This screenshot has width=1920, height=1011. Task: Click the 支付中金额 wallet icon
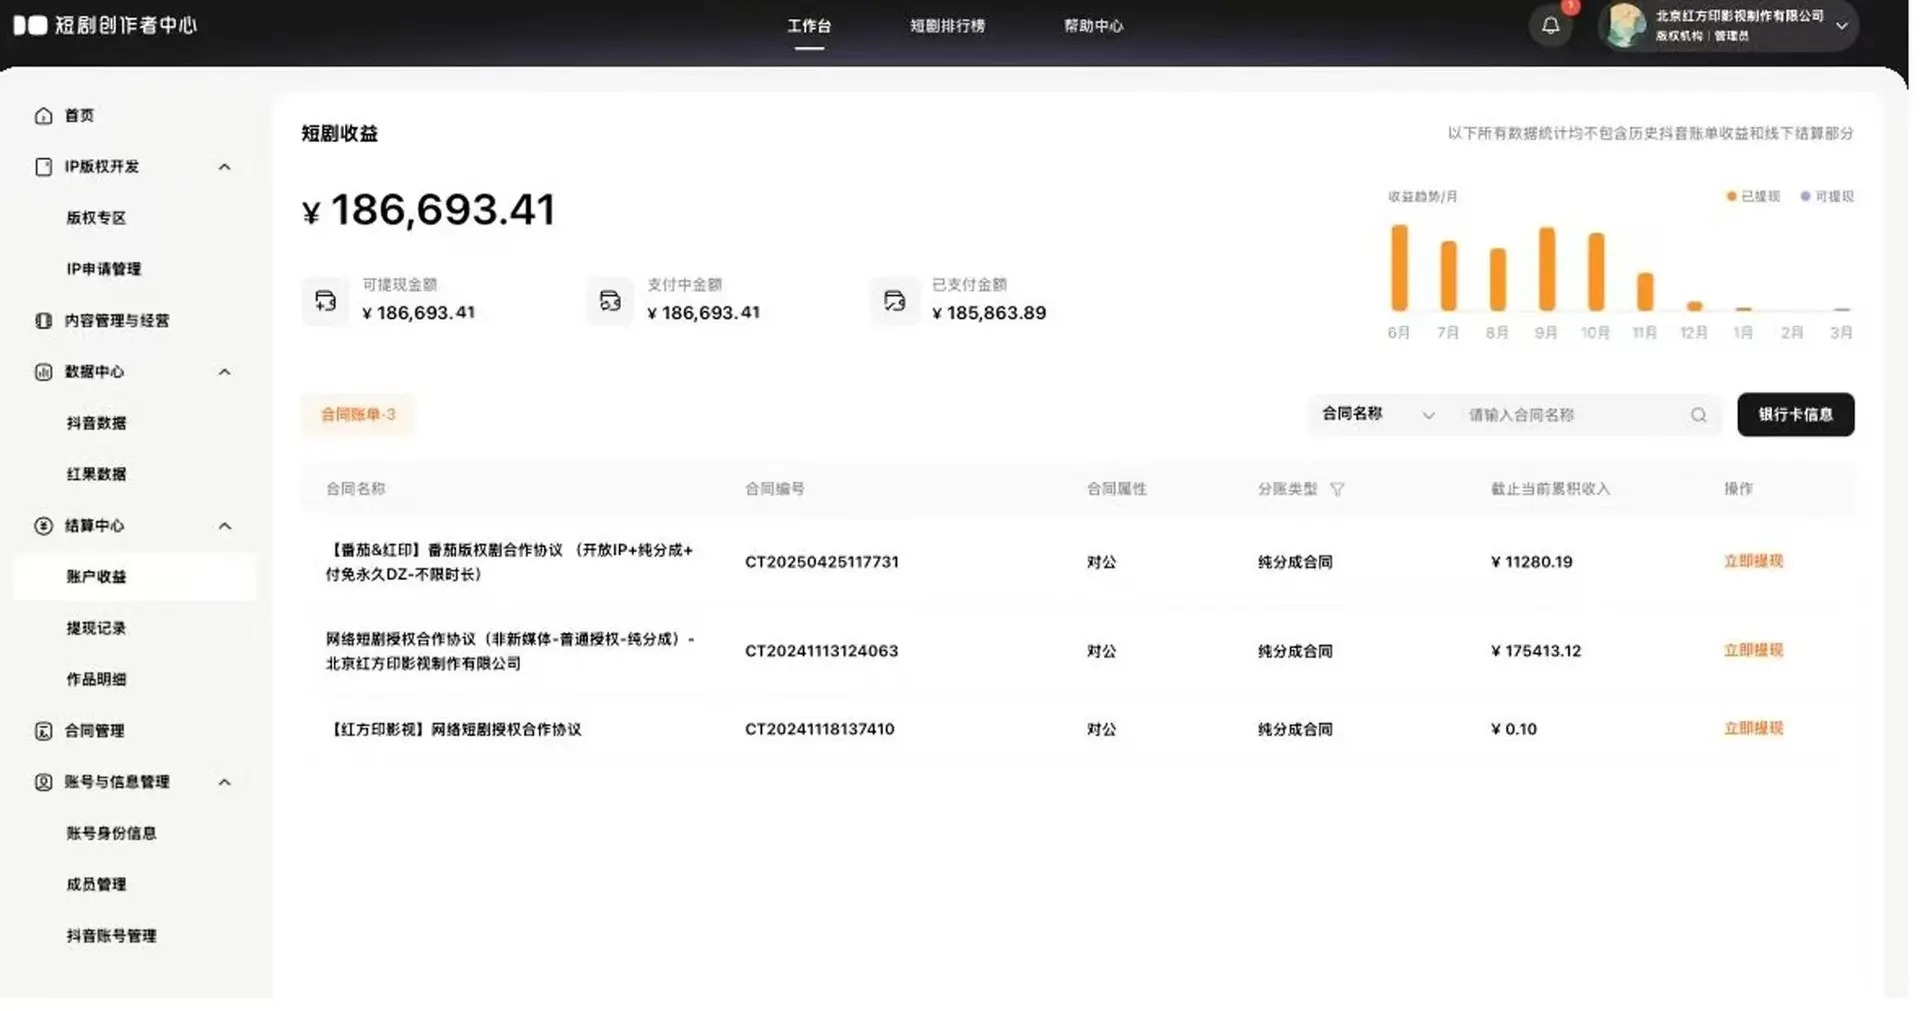(x=610, y=301)
